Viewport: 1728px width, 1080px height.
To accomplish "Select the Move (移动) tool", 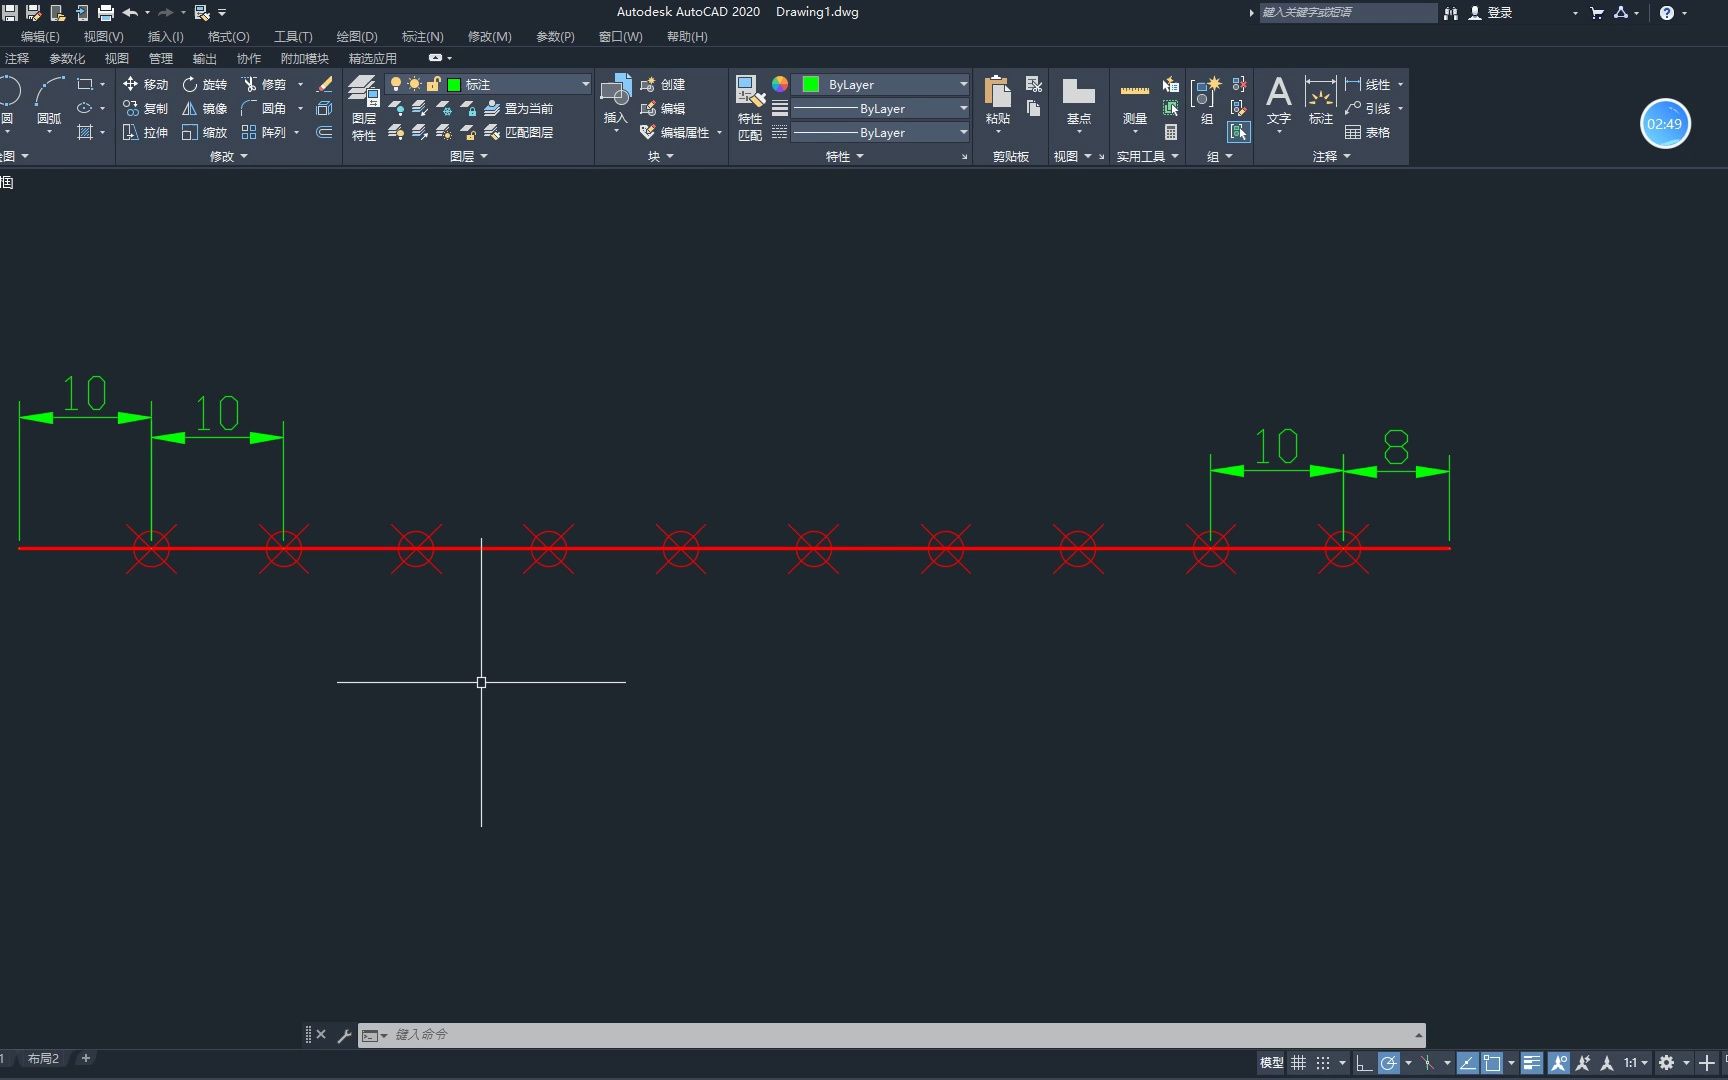I will pyautogui.click(x=145, y=84).
